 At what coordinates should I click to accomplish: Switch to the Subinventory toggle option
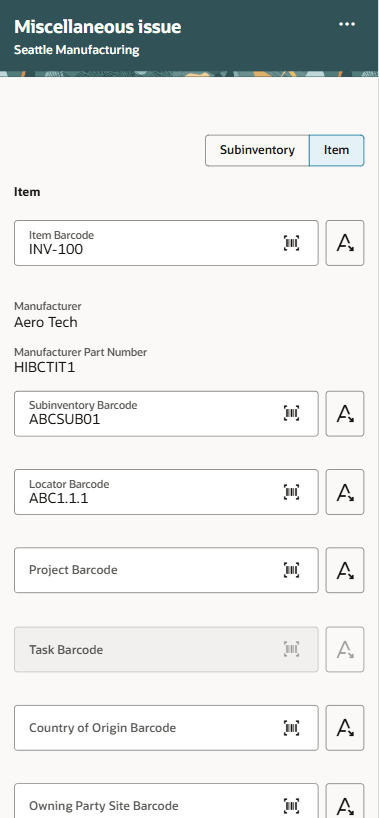pos(257,150)
